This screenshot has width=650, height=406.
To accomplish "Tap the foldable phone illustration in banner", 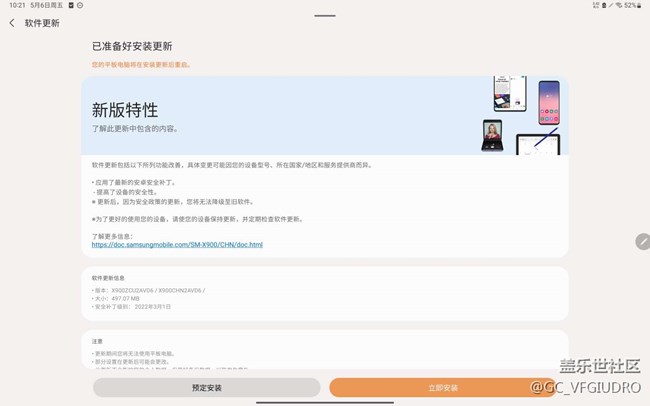I will click(493, 136).
